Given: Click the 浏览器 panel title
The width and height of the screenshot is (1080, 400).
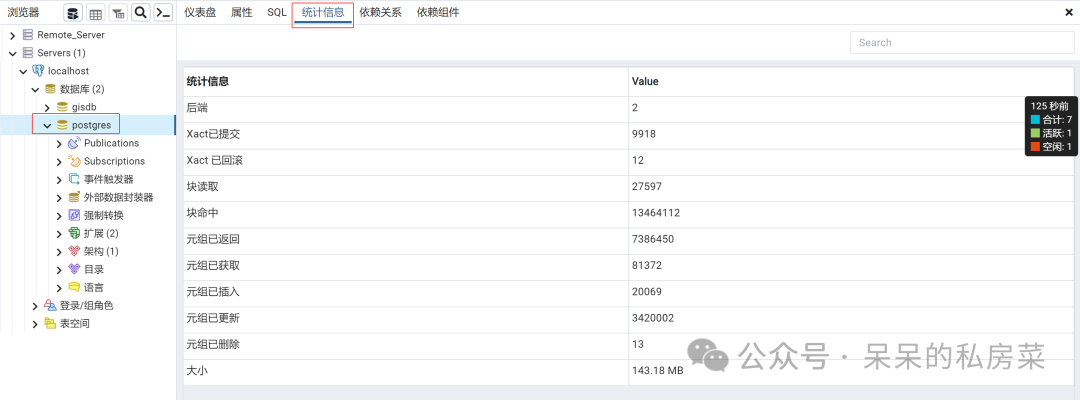Looking at the screenshot, I should pyautogui.click(x=23, y=12).
